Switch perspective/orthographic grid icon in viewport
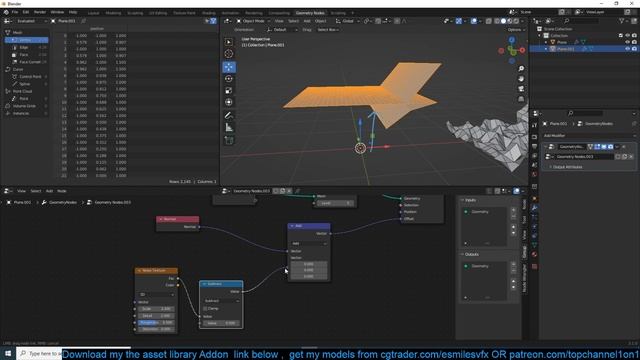The height and width of the screenshot is (360, 640). [x=521, y=99]
